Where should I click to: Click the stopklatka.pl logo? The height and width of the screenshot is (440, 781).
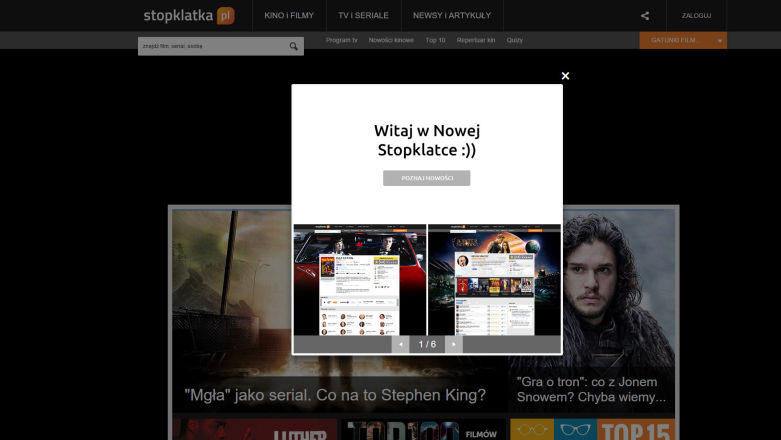[x=189, y=15]
